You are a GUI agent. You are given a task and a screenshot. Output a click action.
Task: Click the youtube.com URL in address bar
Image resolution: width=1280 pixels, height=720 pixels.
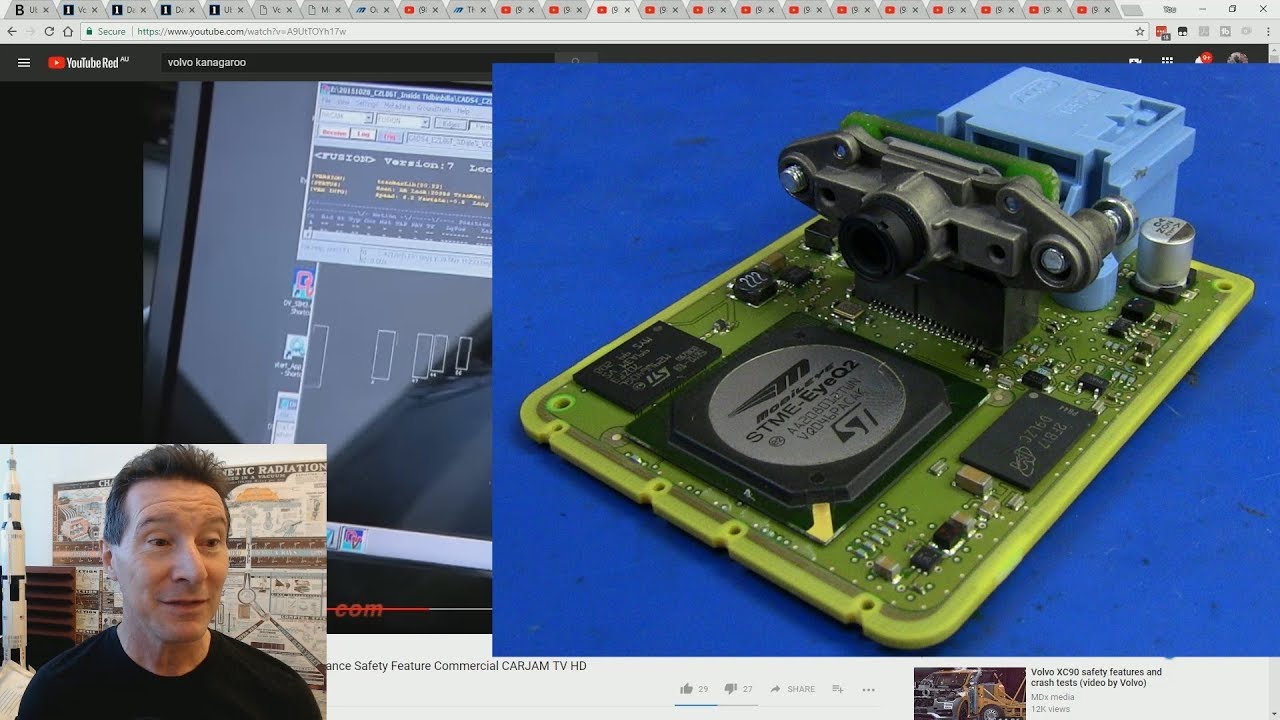point(241,31)
